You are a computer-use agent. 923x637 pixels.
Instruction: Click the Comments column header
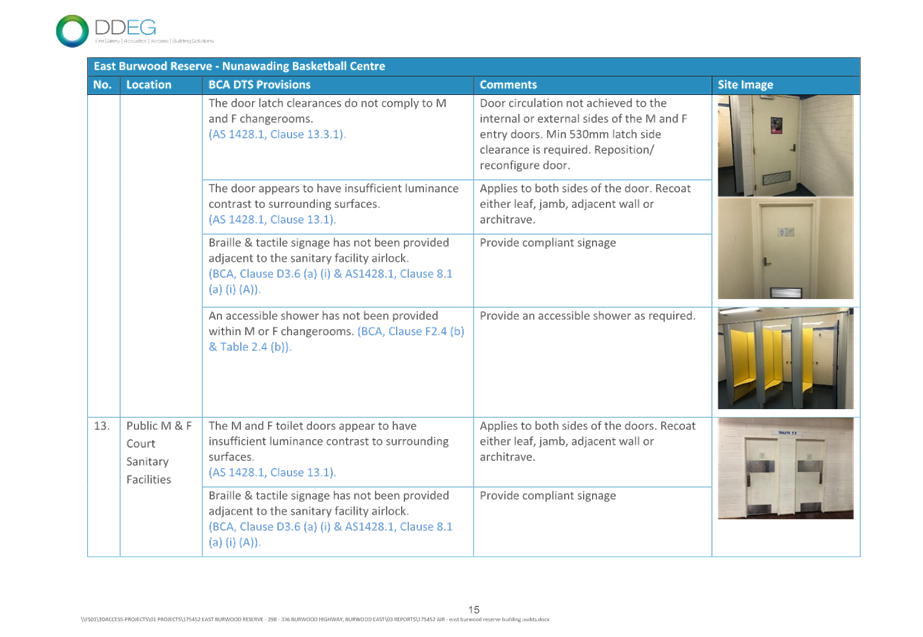point(508,85)
